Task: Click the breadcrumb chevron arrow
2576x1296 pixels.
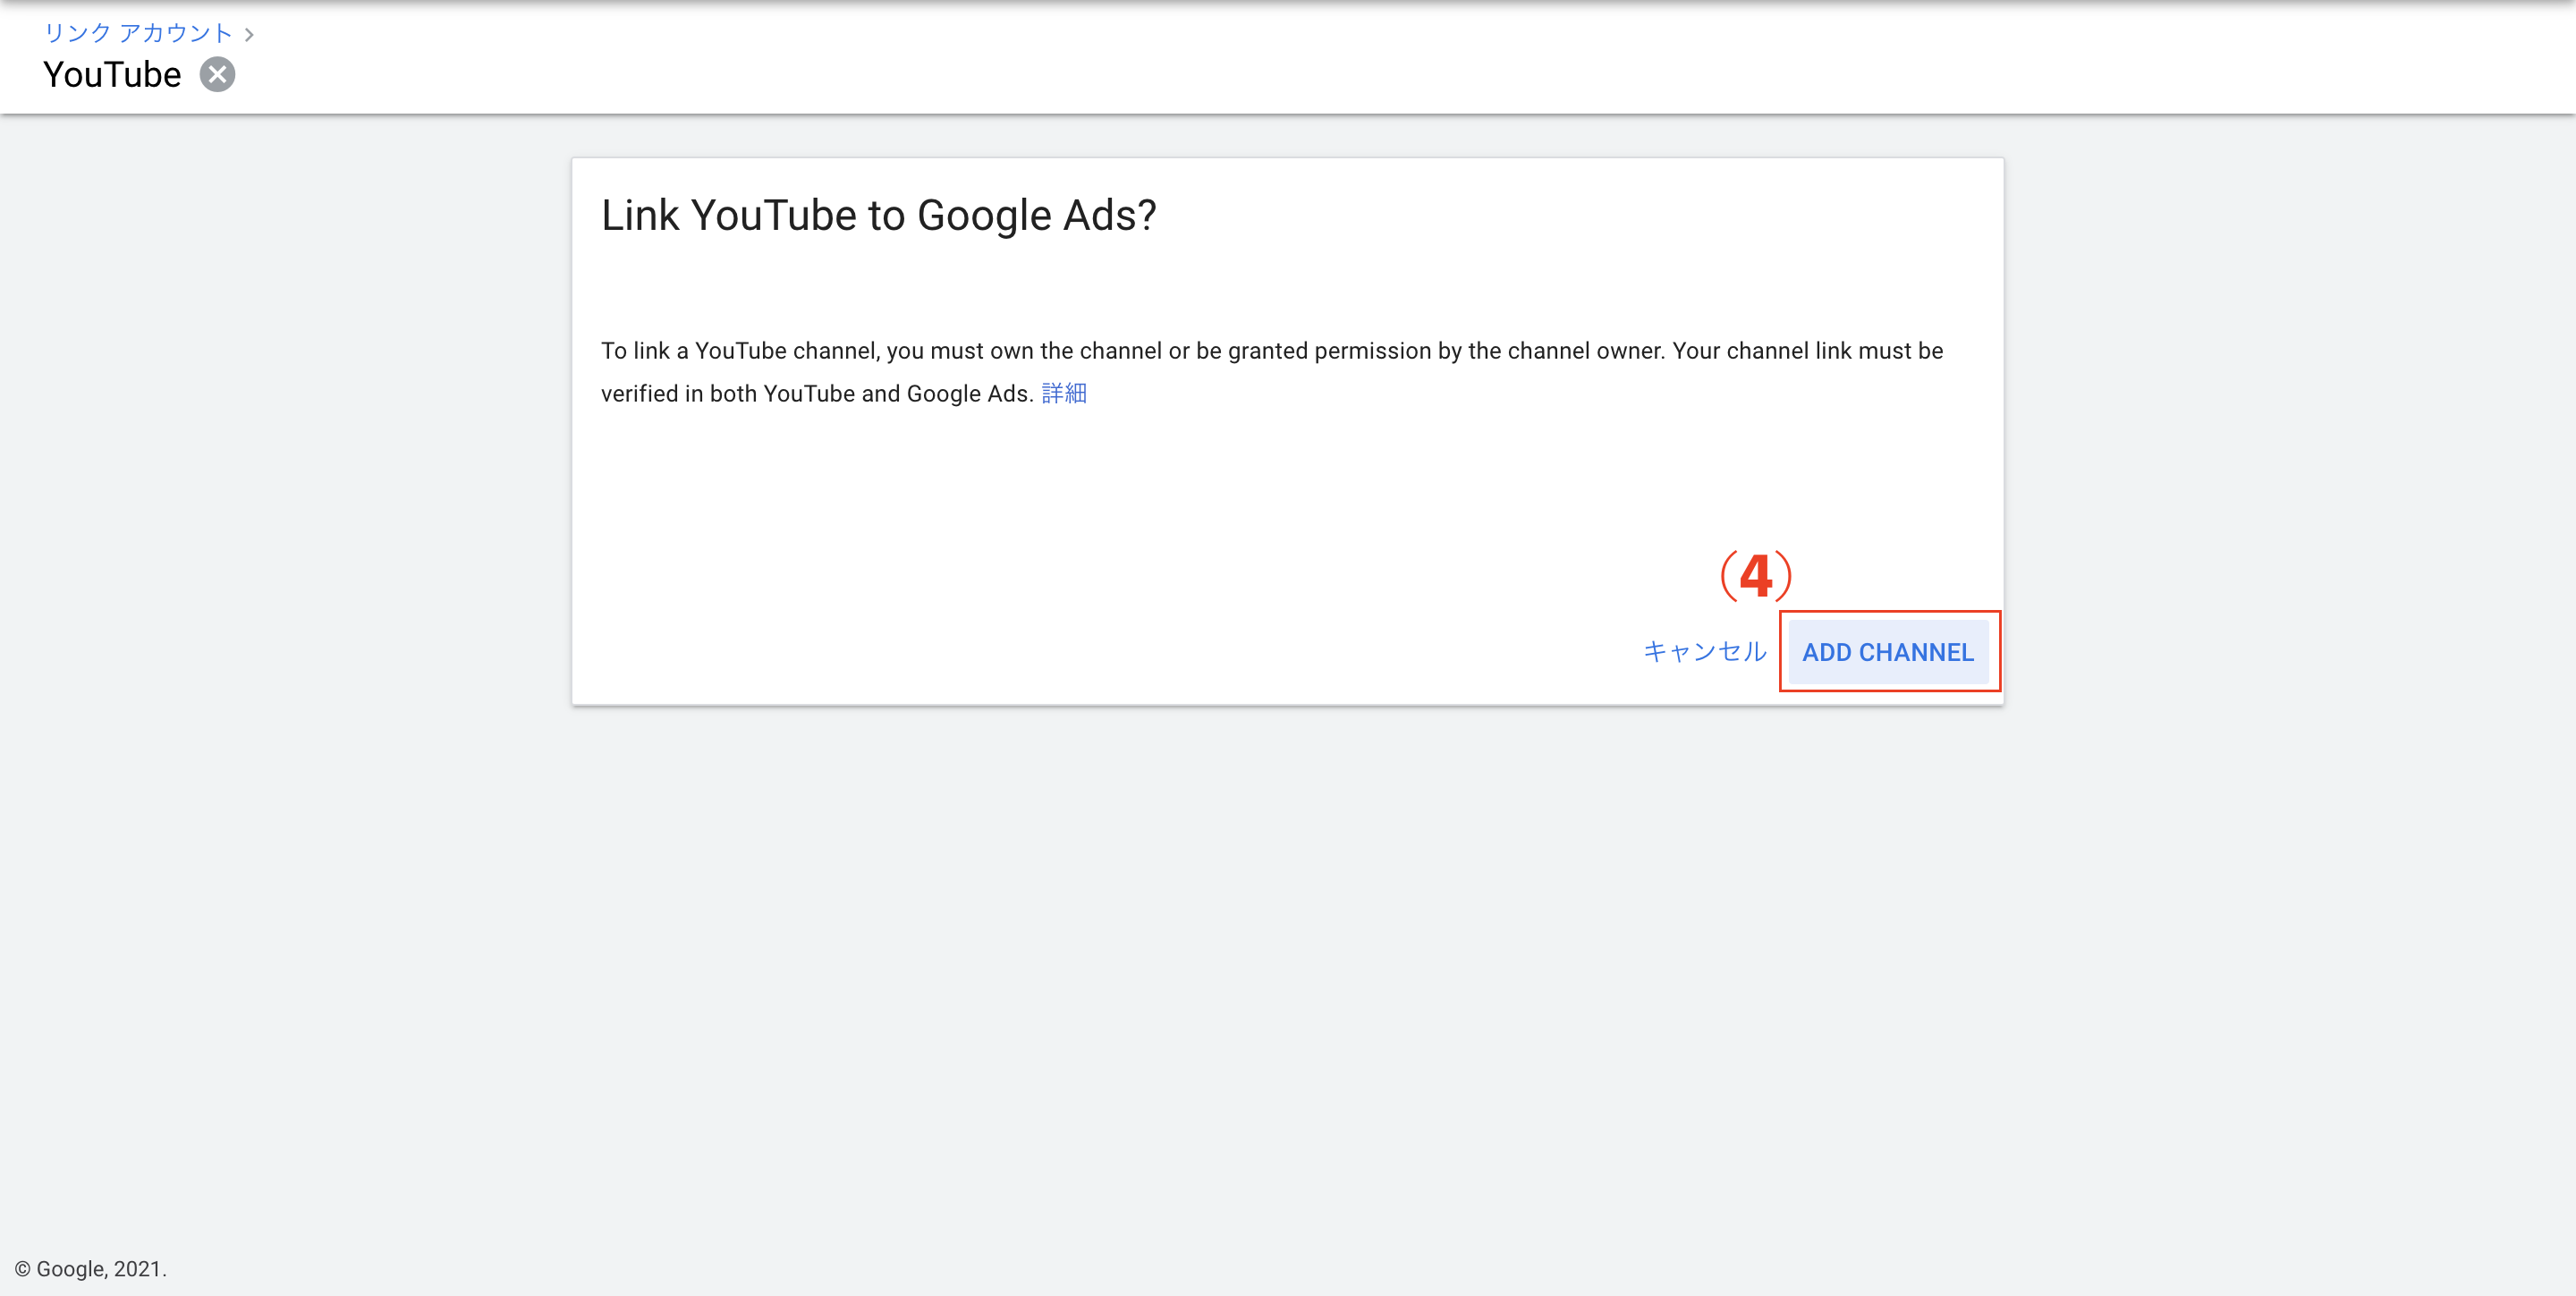Action: pos(249,35)
